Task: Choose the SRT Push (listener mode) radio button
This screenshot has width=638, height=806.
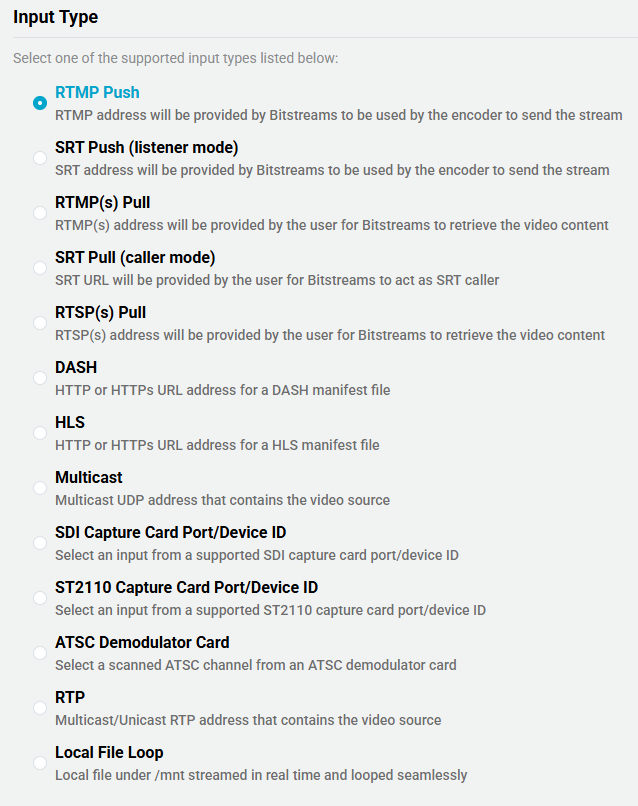Action: [x=40, y=158]
